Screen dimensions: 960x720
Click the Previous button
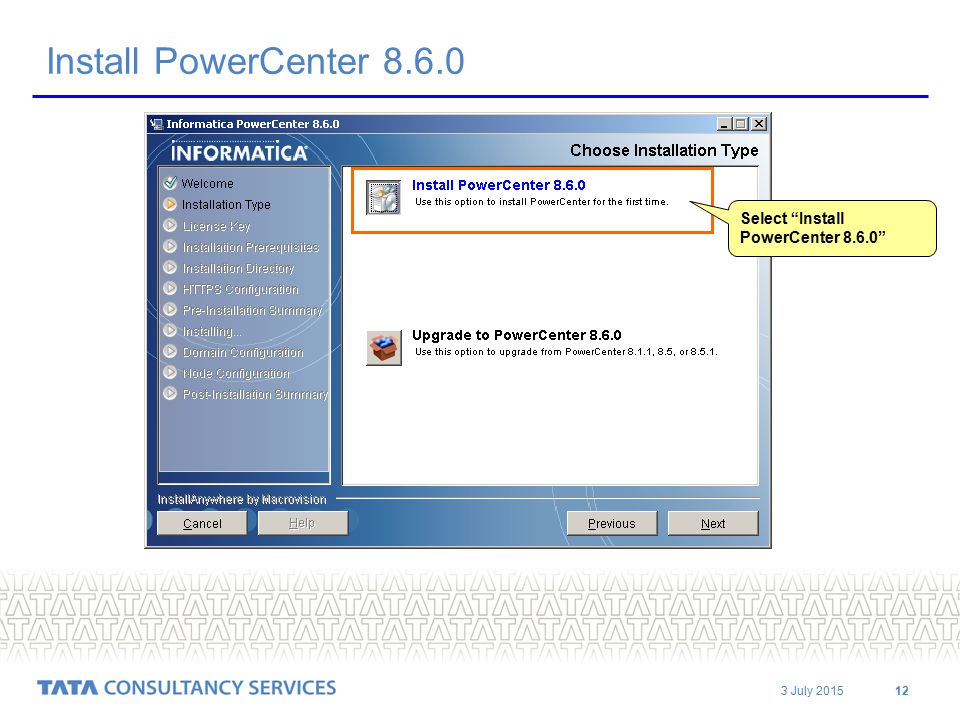[612, 523]
